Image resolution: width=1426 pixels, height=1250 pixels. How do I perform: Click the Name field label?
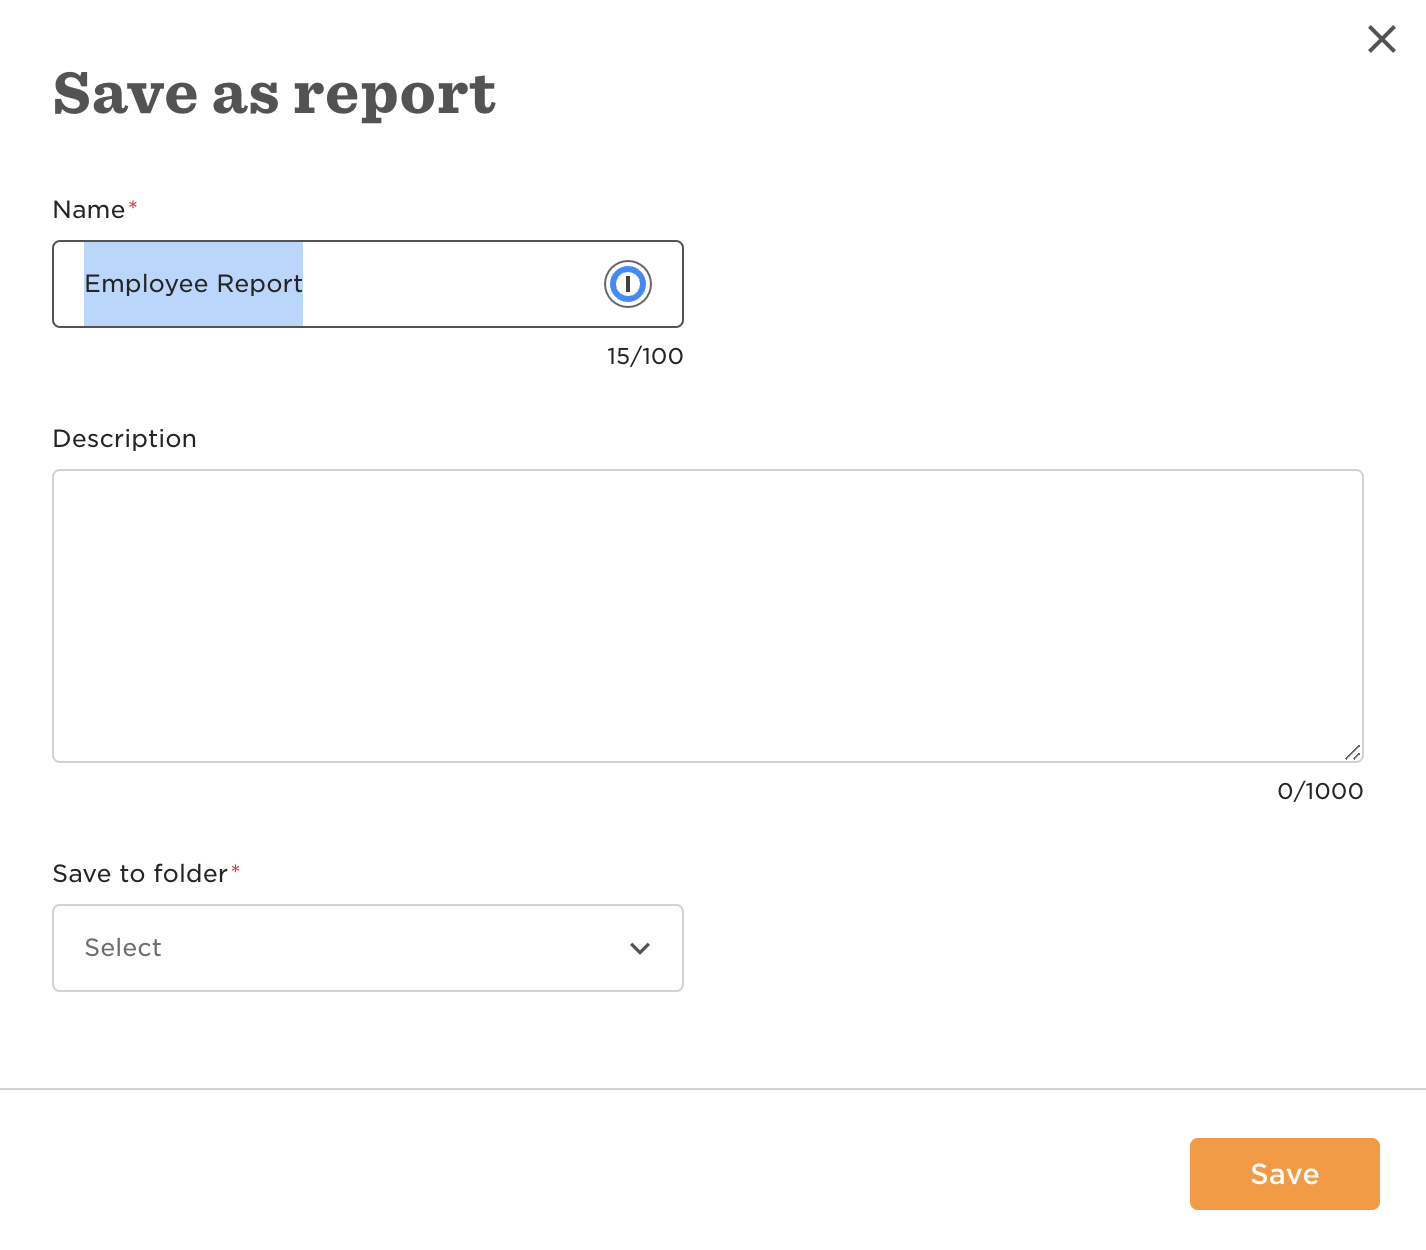click(89, 210)
